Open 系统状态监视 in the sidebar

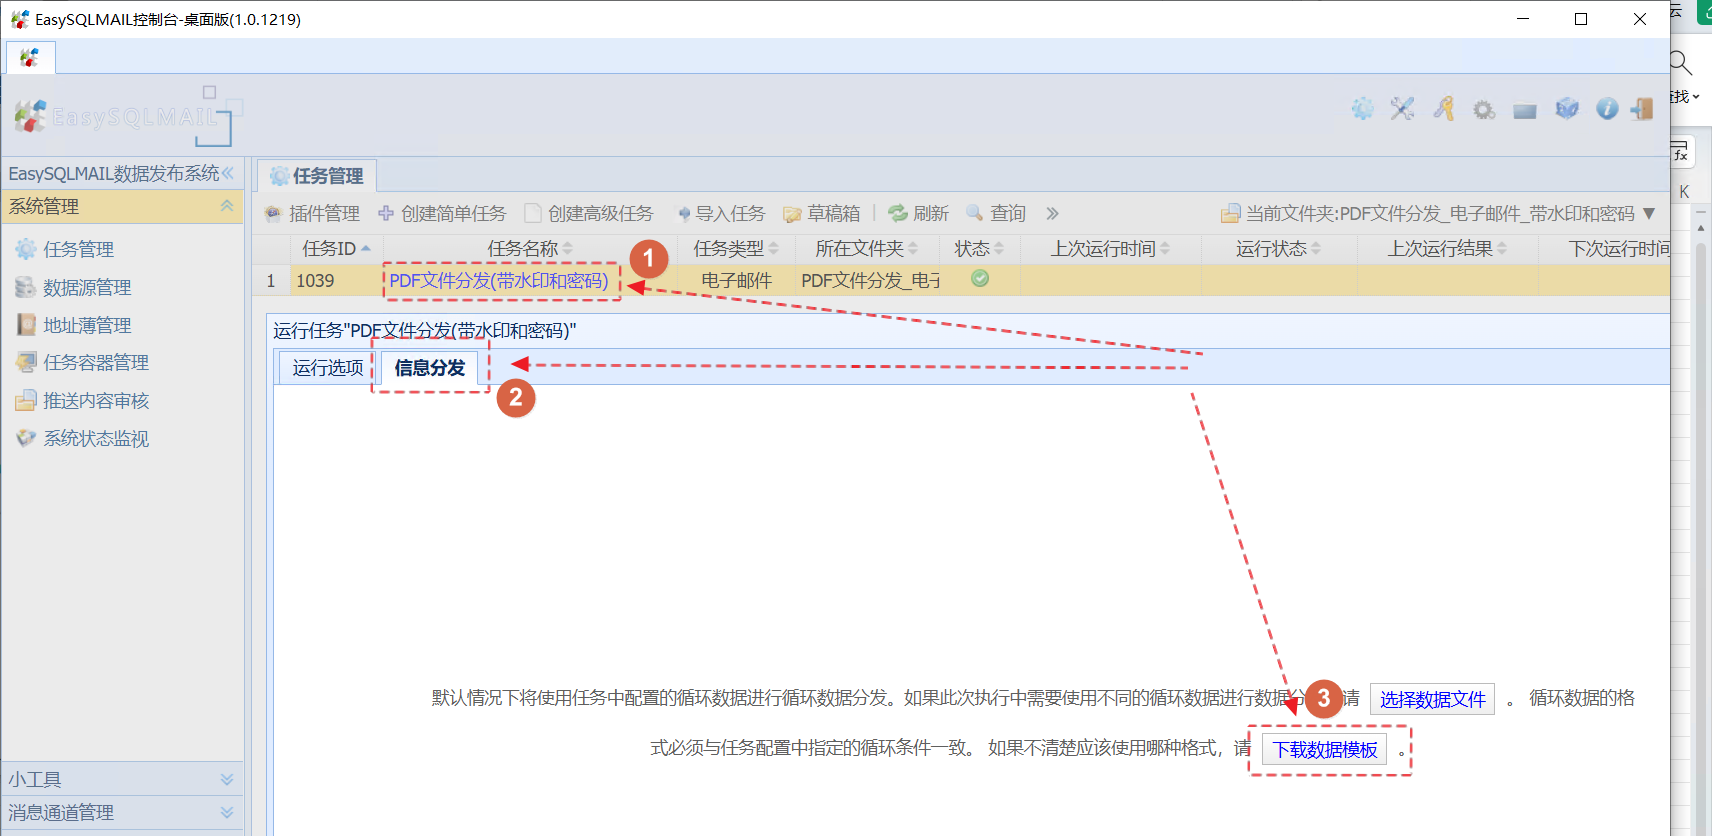96,438
